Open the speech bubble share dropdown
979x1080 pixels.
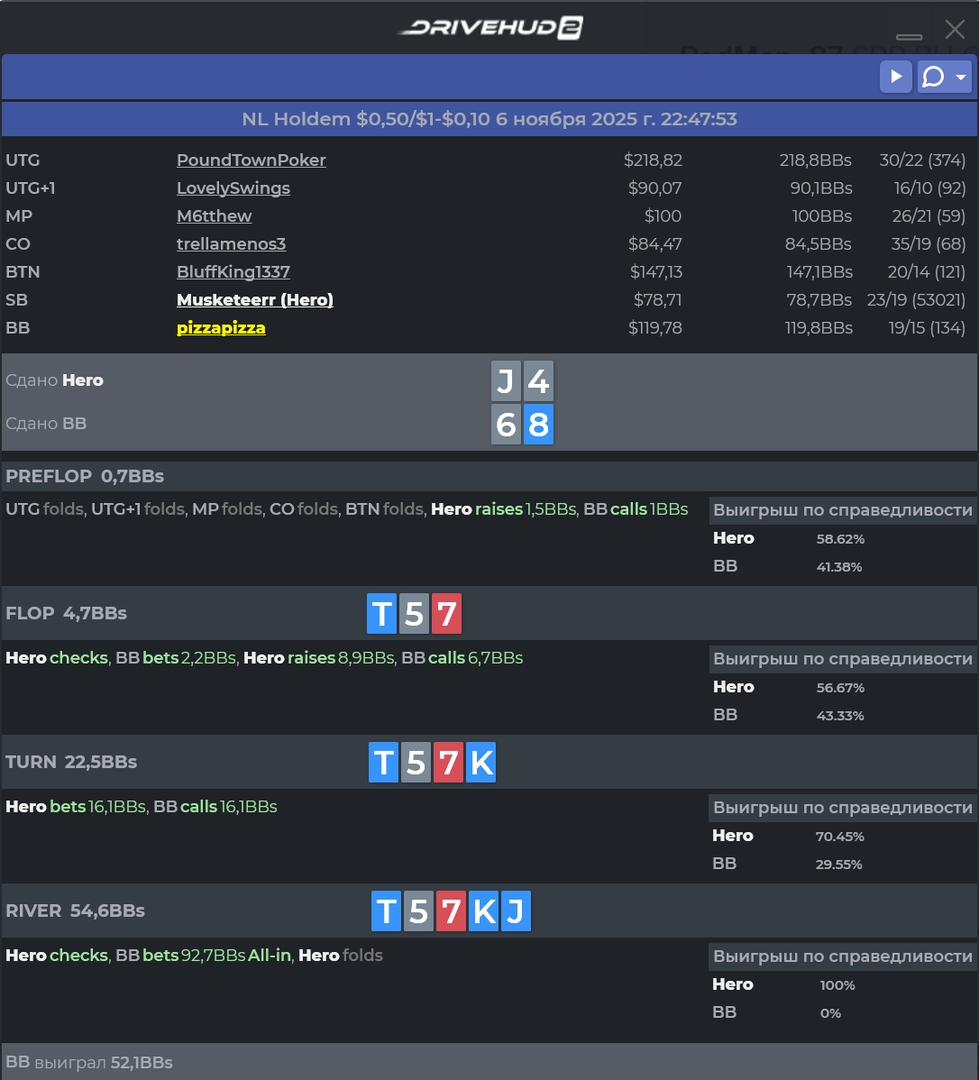pos(944,77)
